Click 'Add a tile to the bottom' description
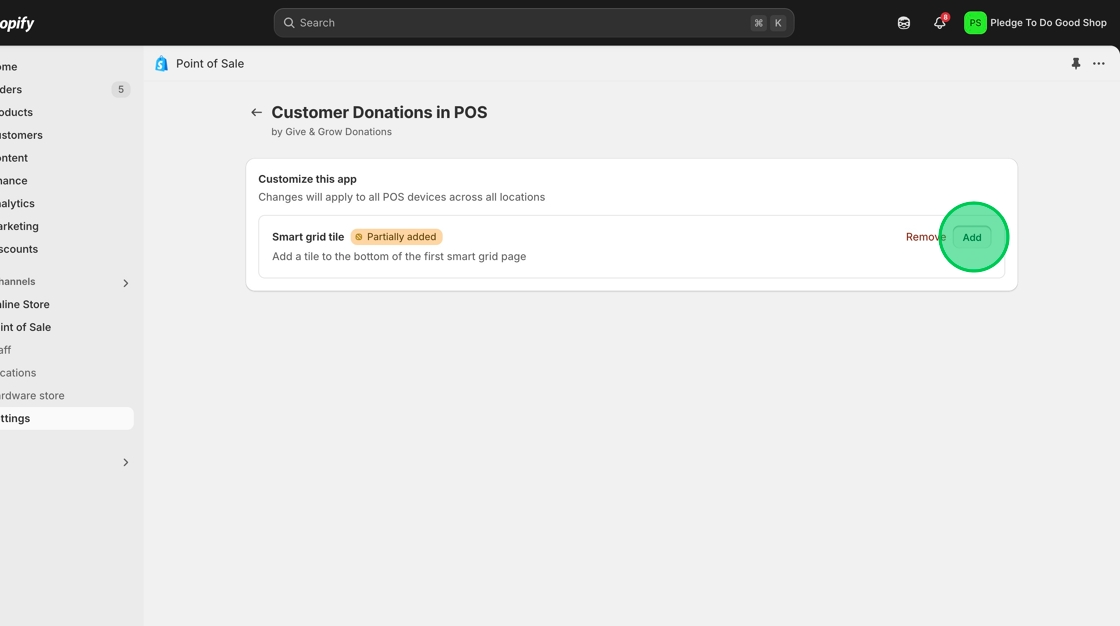This screenshot has height=626, width=1120. point(399,257)
